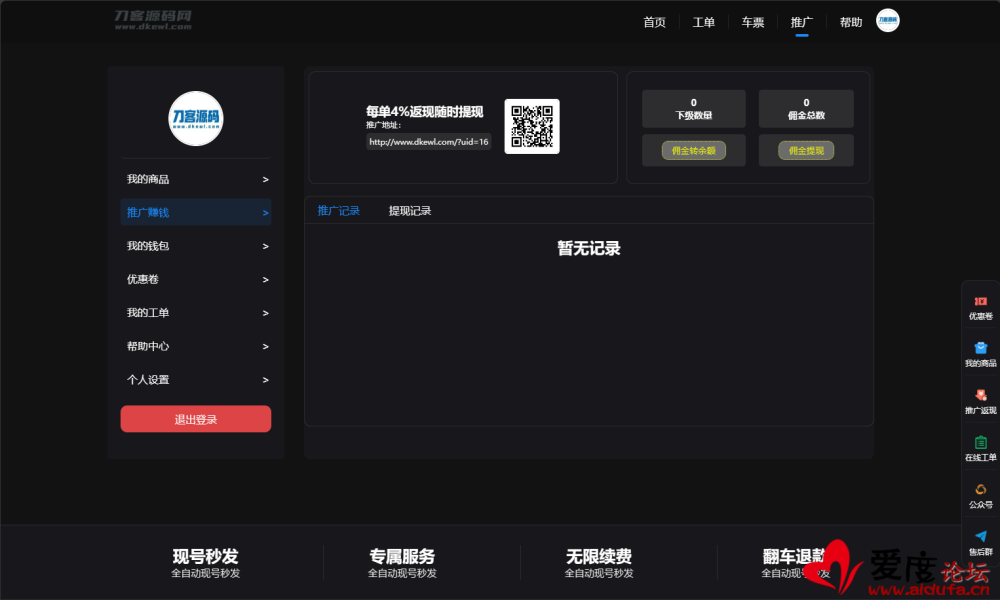The height and width of the screenshot is (600, 1000).
Task: Click the 暂无记录 empty state text
Action: 589,248
